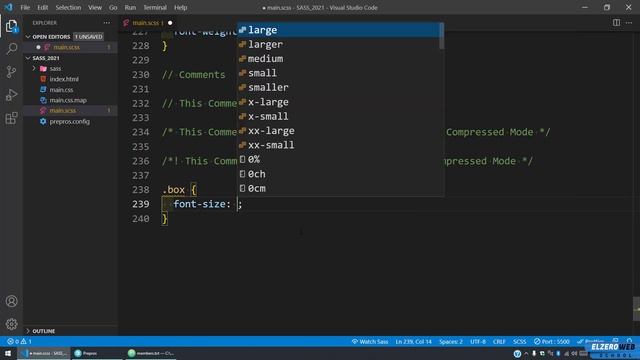
Task: Click the '// Comments' line text
Action: click(x=193, y=75)
